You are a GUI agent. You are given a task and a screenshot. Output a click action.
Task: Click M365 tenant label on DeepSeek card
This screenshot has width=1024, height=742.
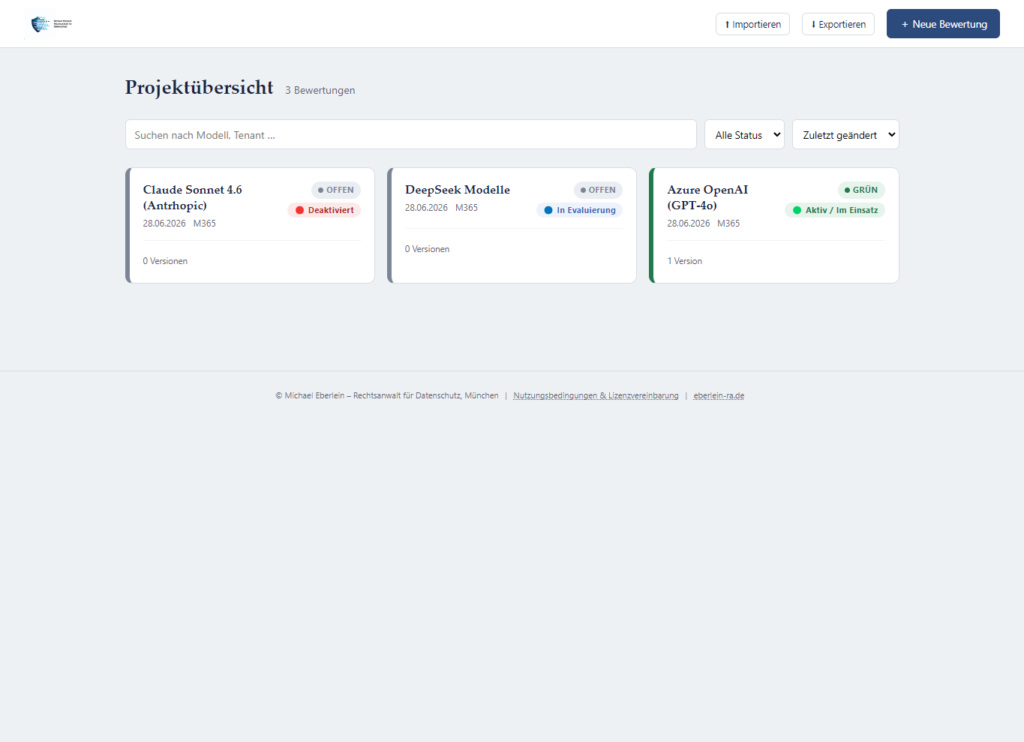pos(466,208)
